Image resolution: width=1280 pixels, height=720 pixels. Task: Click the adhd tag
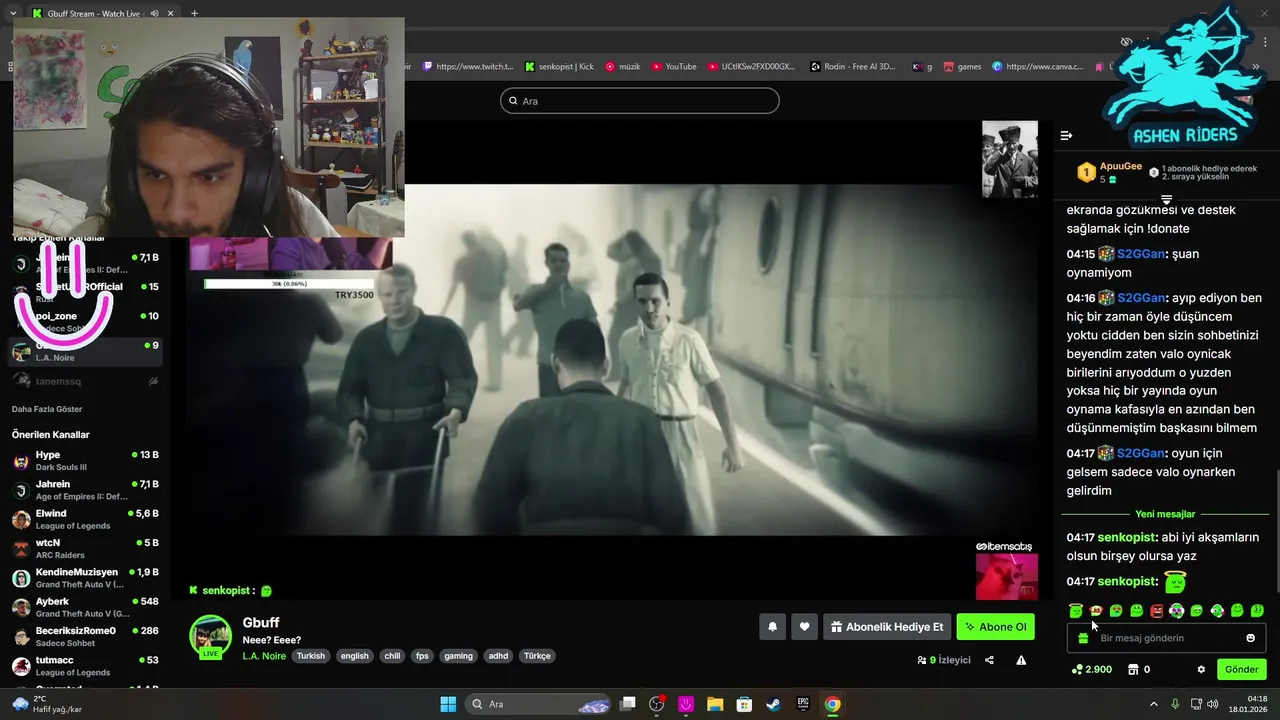[x=498, y=656]
